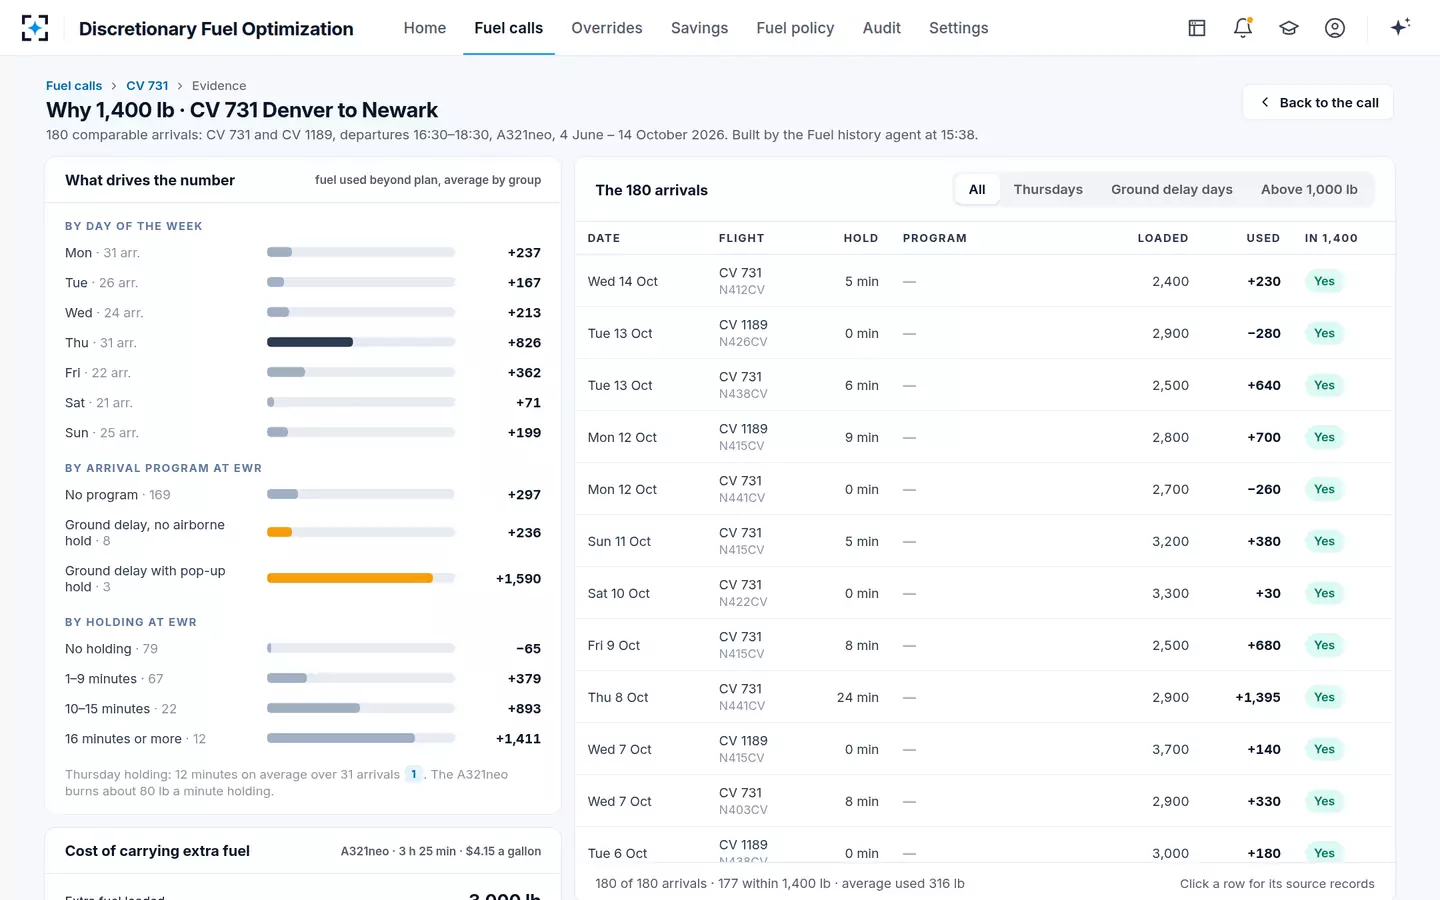The image size is (1440, 900).
Task: Open the Settings tab
Action: coord(959,28)
